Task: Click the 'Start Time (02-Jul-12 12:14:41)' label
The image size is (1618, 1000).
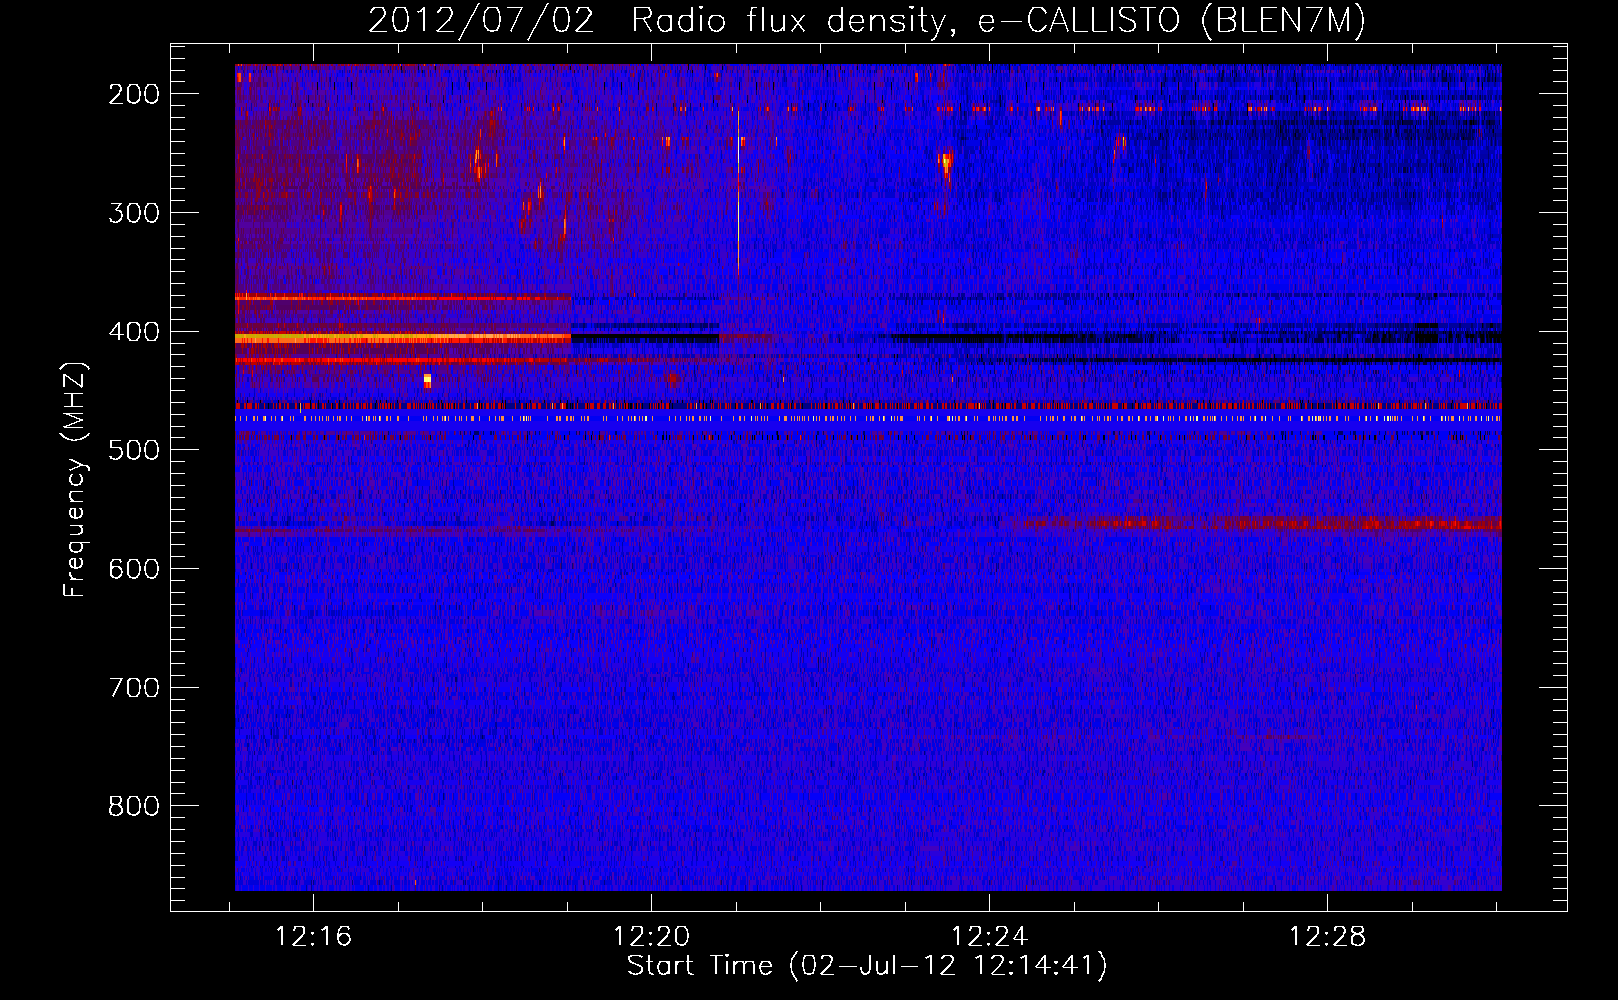Action: point(867,966)
